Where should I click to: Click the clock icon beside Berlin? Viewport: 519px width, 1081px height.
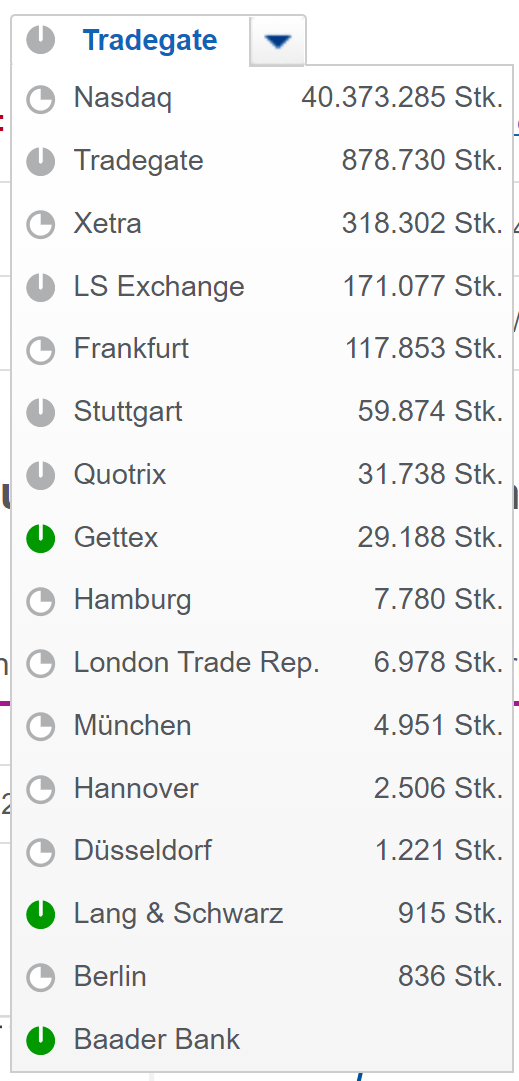click(x=41, y=977)
